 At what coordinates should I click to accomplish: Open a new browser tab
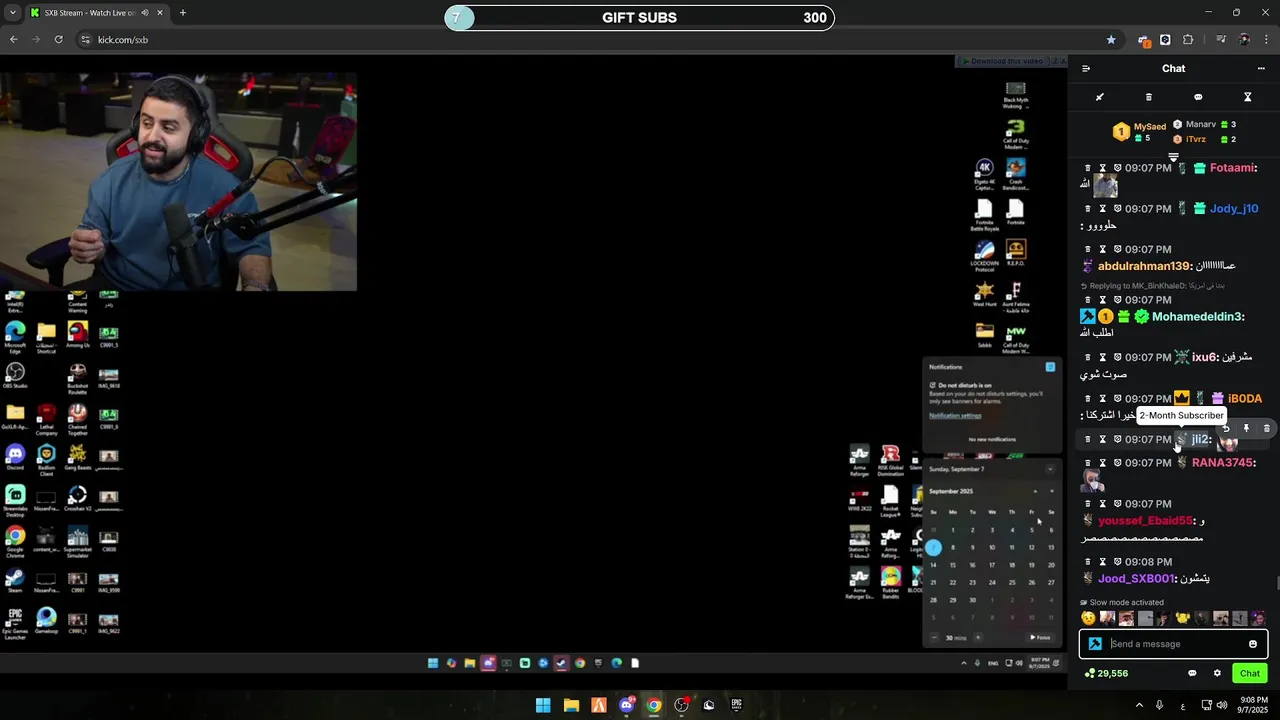click(183, 13)
